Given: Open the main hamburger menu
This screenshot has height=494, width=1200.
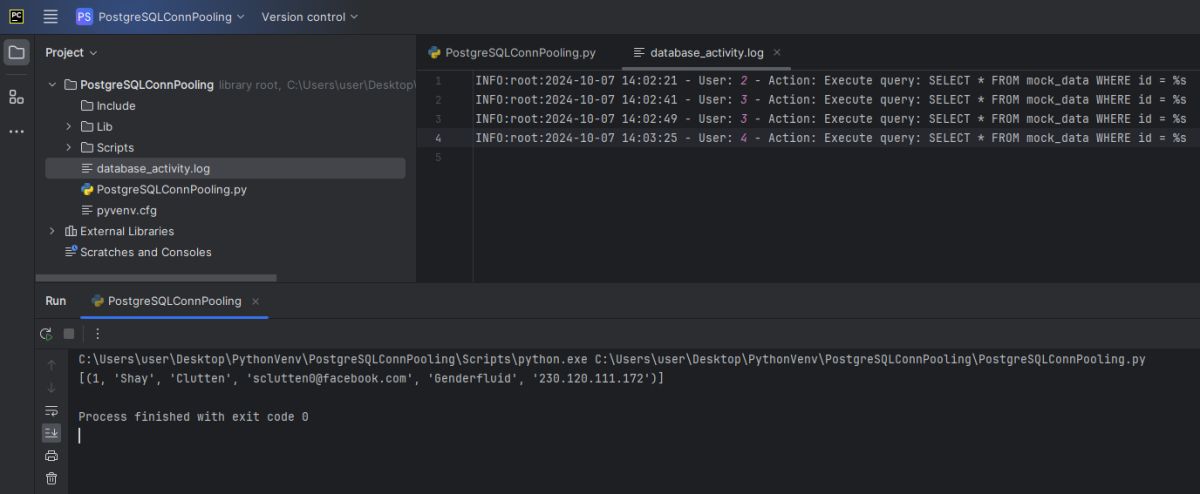Looking at the screenshot, I should click(51, 17).
